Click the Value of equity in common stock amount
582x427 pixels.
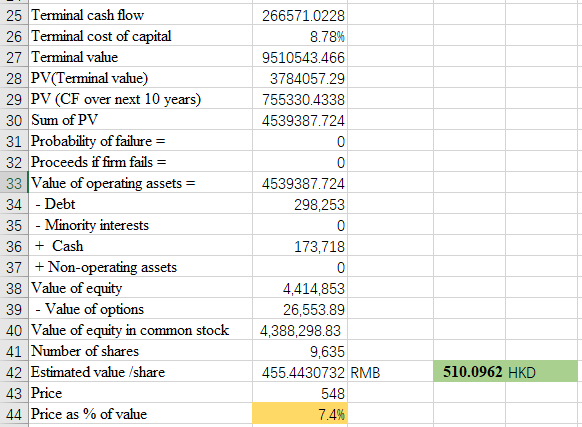300,330
